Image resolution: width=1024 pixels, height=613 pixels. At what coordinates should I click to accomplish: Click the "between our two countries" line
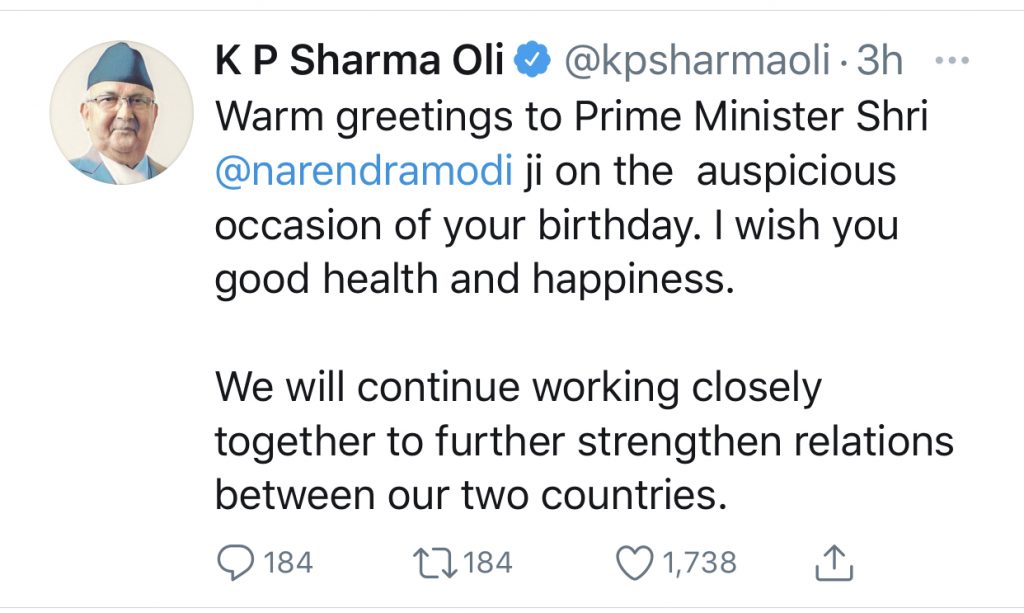470,495
